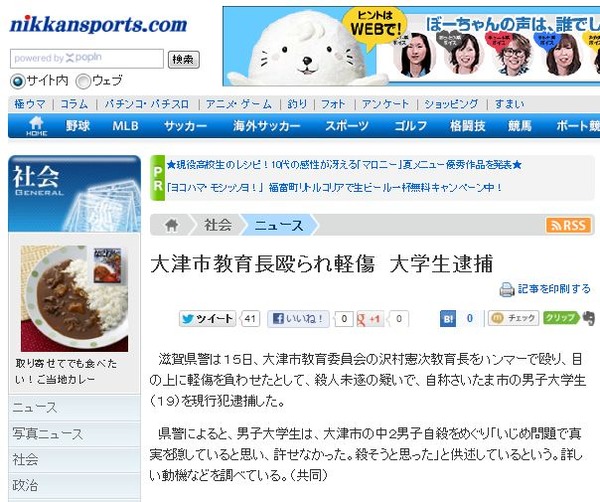Click the breadcrumb home icon
The image size is (600, 502).
coord(171,225)
